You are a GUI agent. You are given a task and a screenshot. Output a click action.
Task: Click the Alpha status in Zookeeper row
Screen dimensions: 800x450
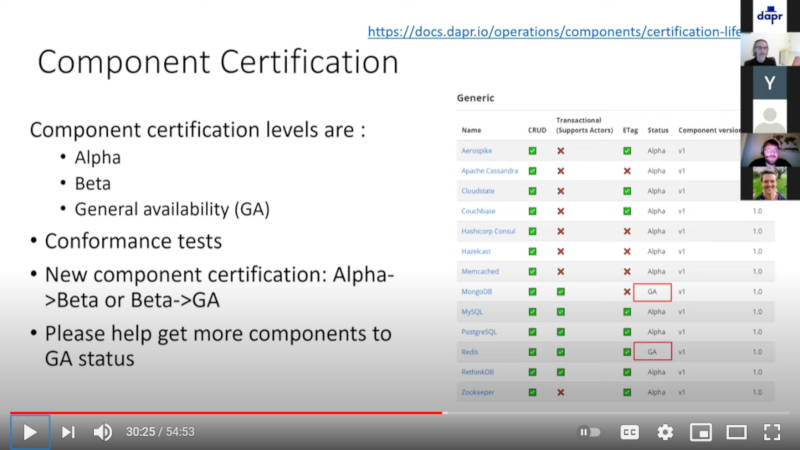tap(656, 392)
